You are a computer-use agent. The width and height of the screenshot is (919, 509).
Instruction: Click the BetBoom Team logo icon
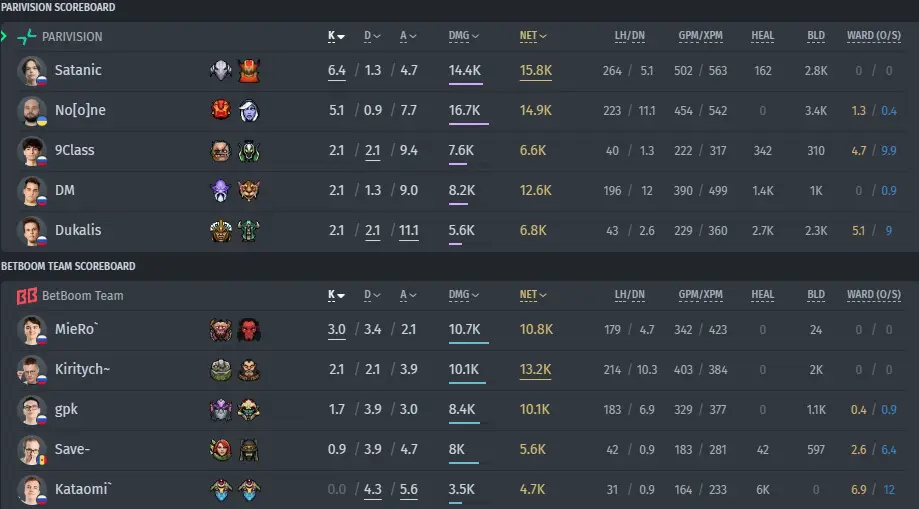click(x=26, y=296)
